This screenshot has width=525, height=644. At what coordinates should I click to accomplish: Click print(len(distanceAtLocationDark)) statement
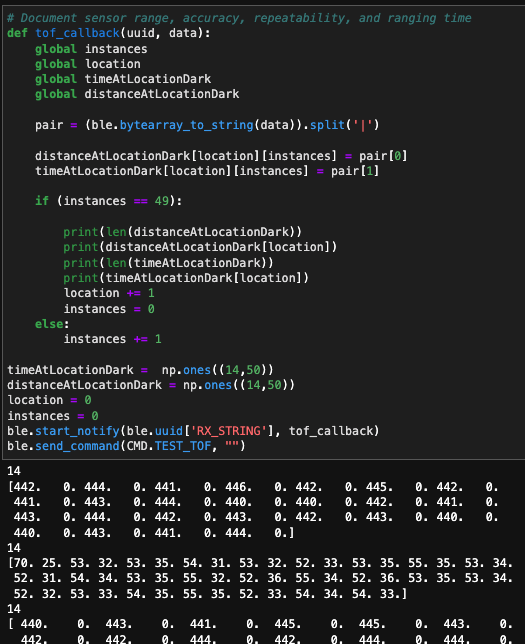pyautogui.click(x=182, y=232)
